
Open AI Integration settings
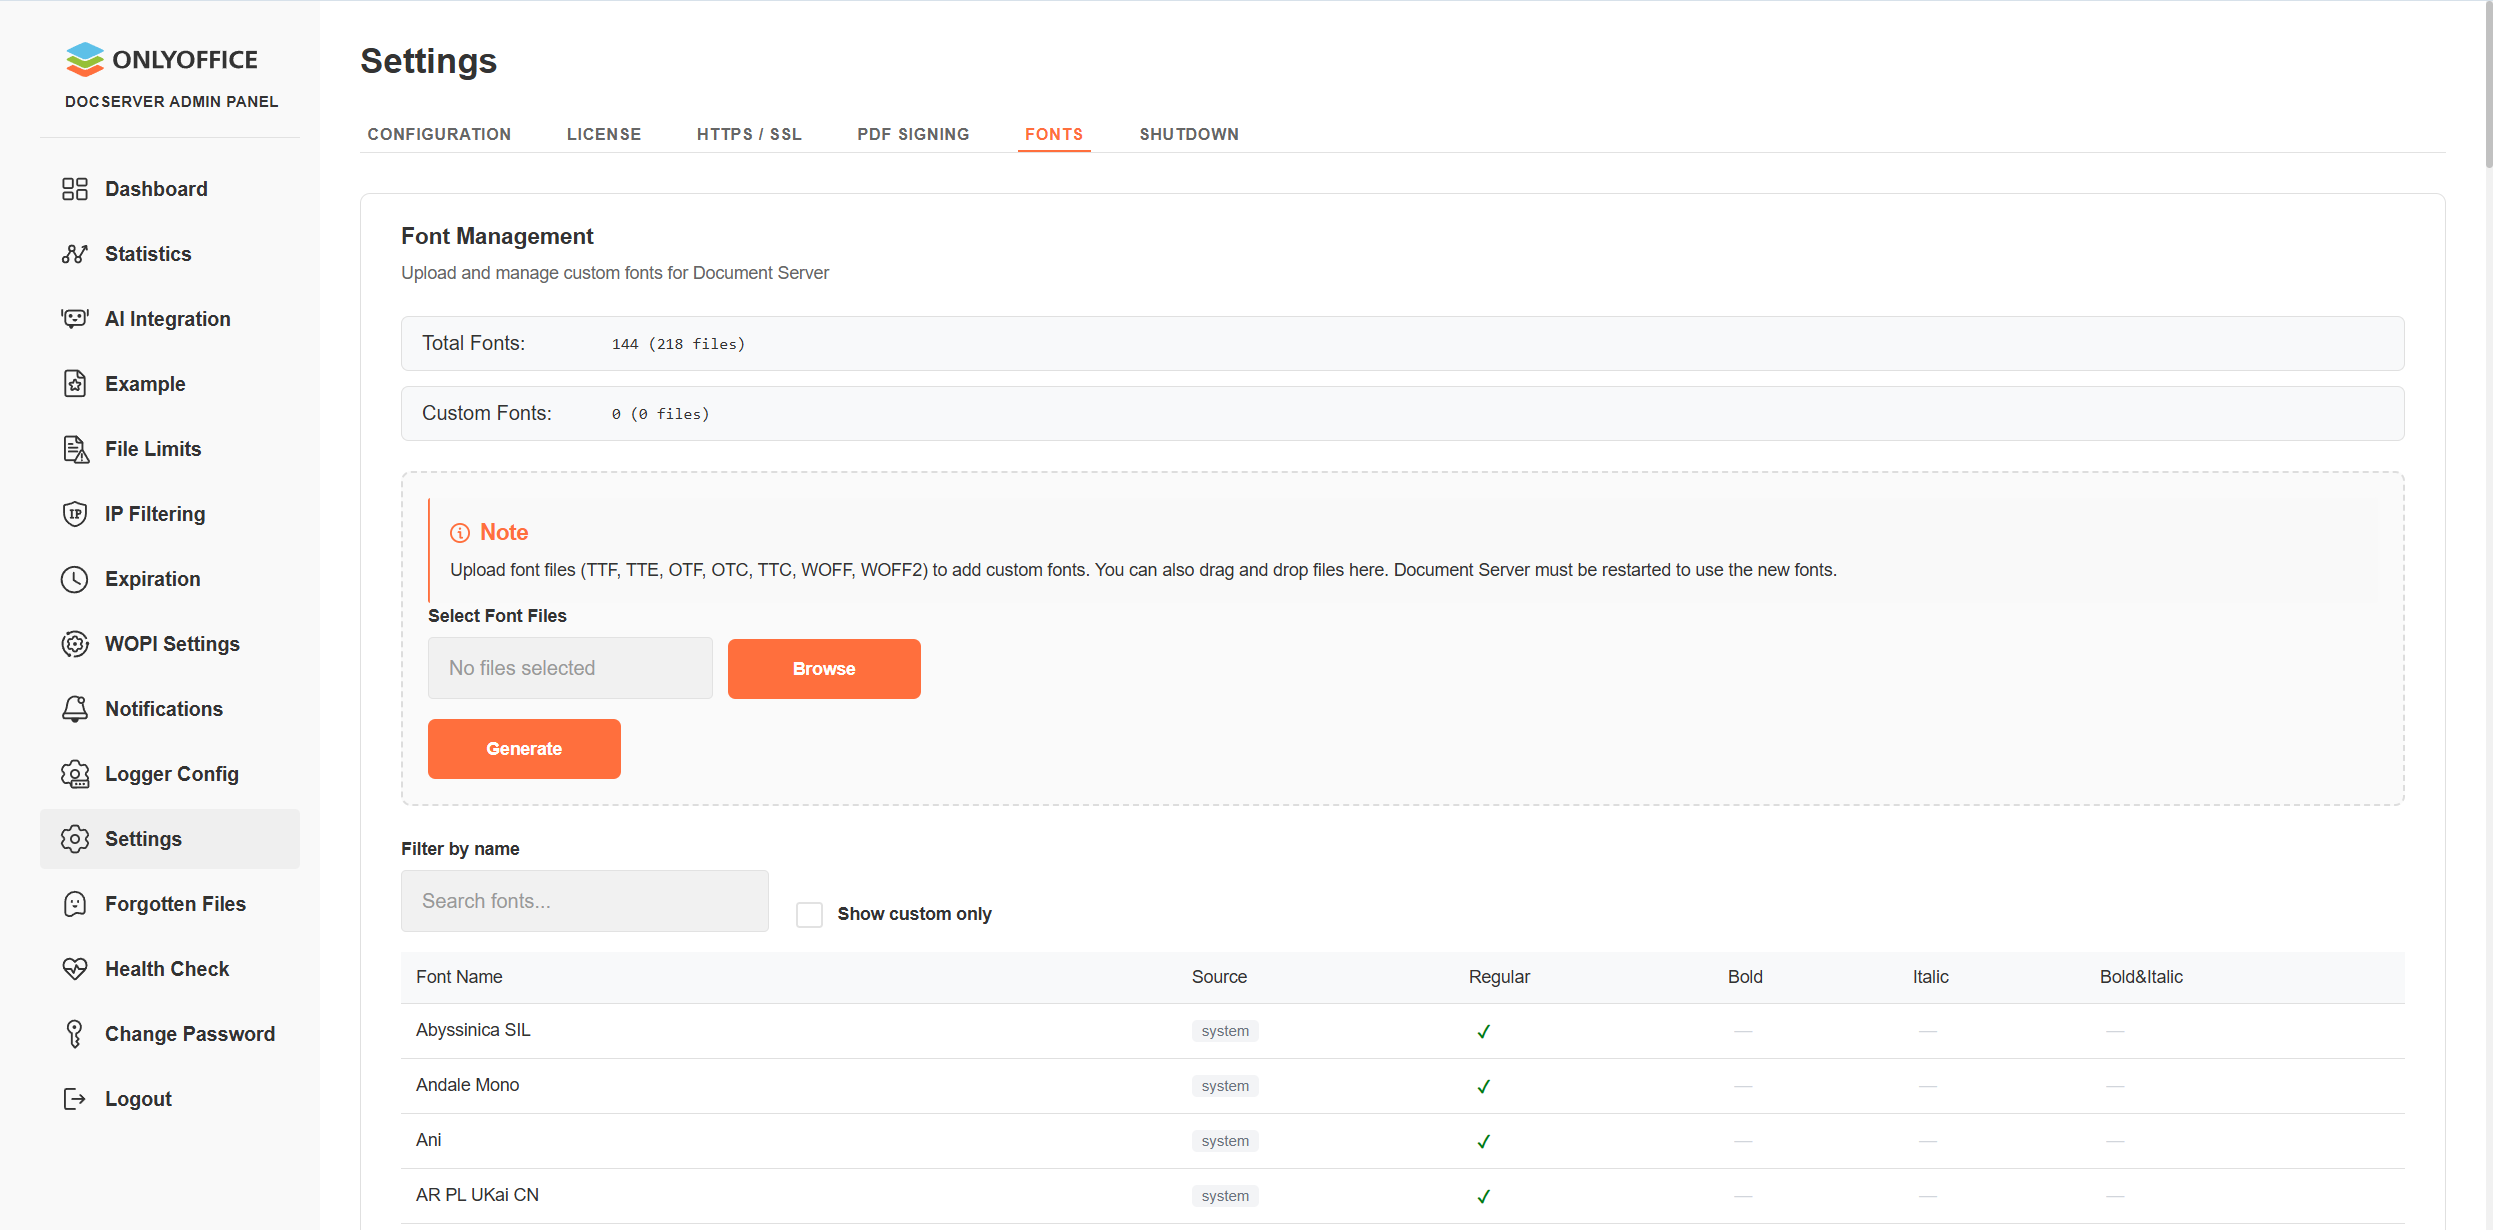click(x=167, y=318)
